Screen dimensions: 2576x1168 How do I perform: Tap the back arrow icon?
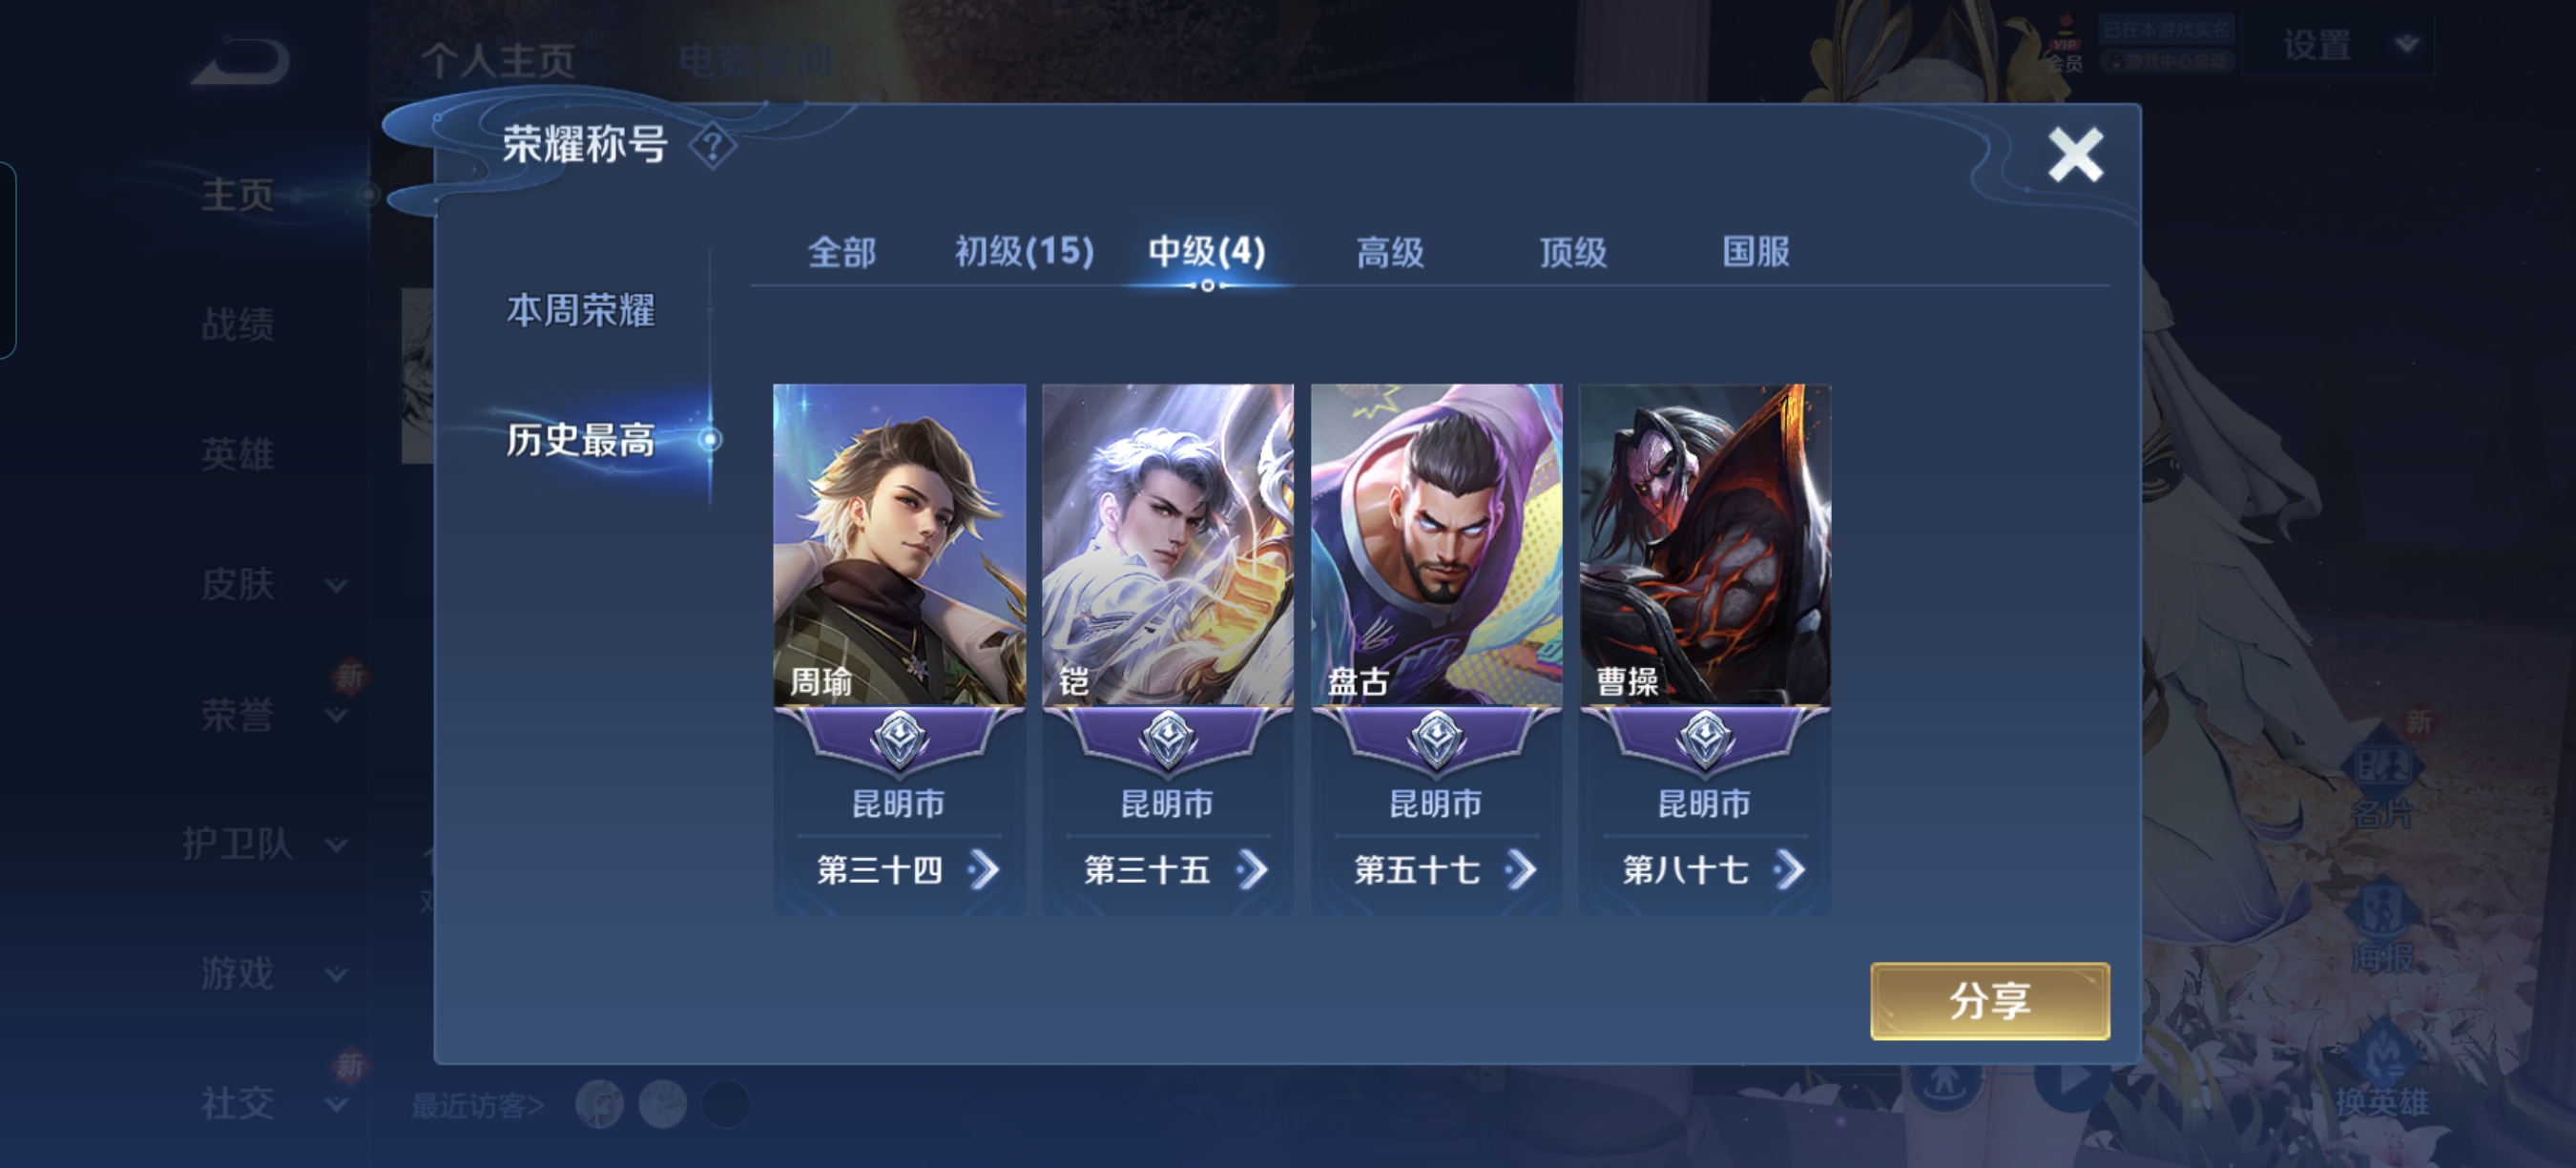click(x=240, y=62)
